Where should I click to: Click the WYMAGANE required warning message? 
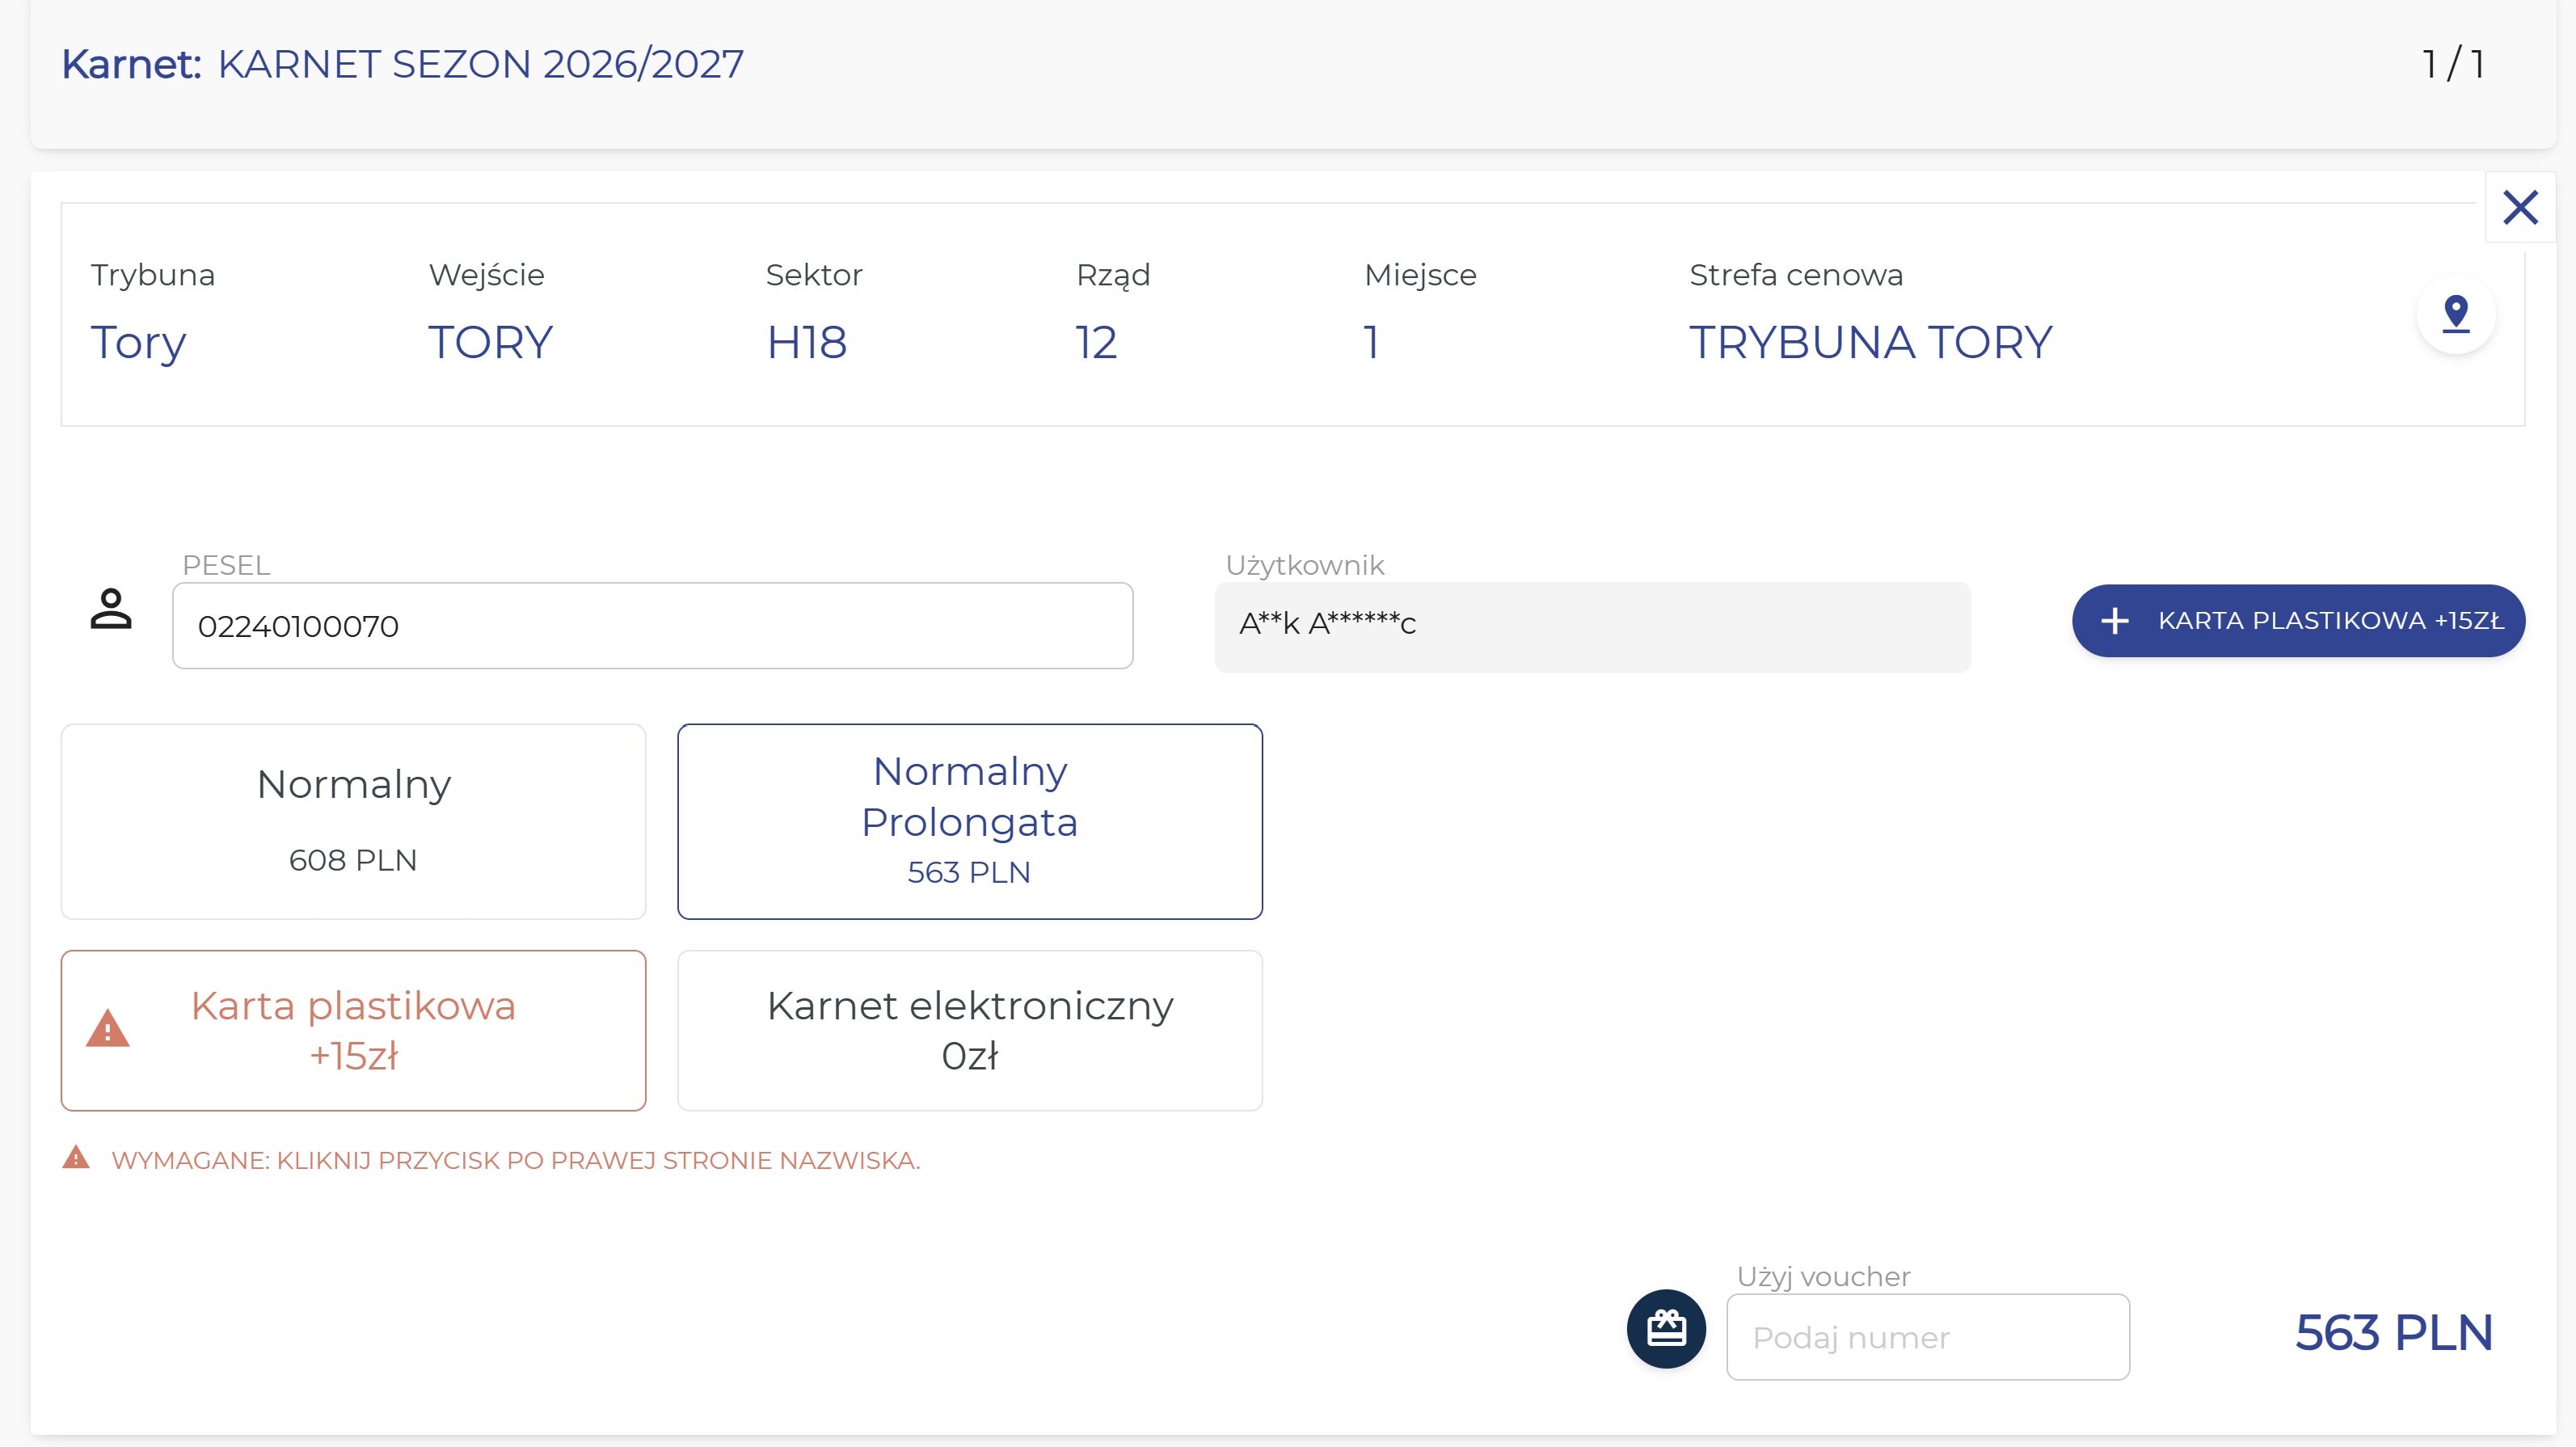click(516, 1160)
